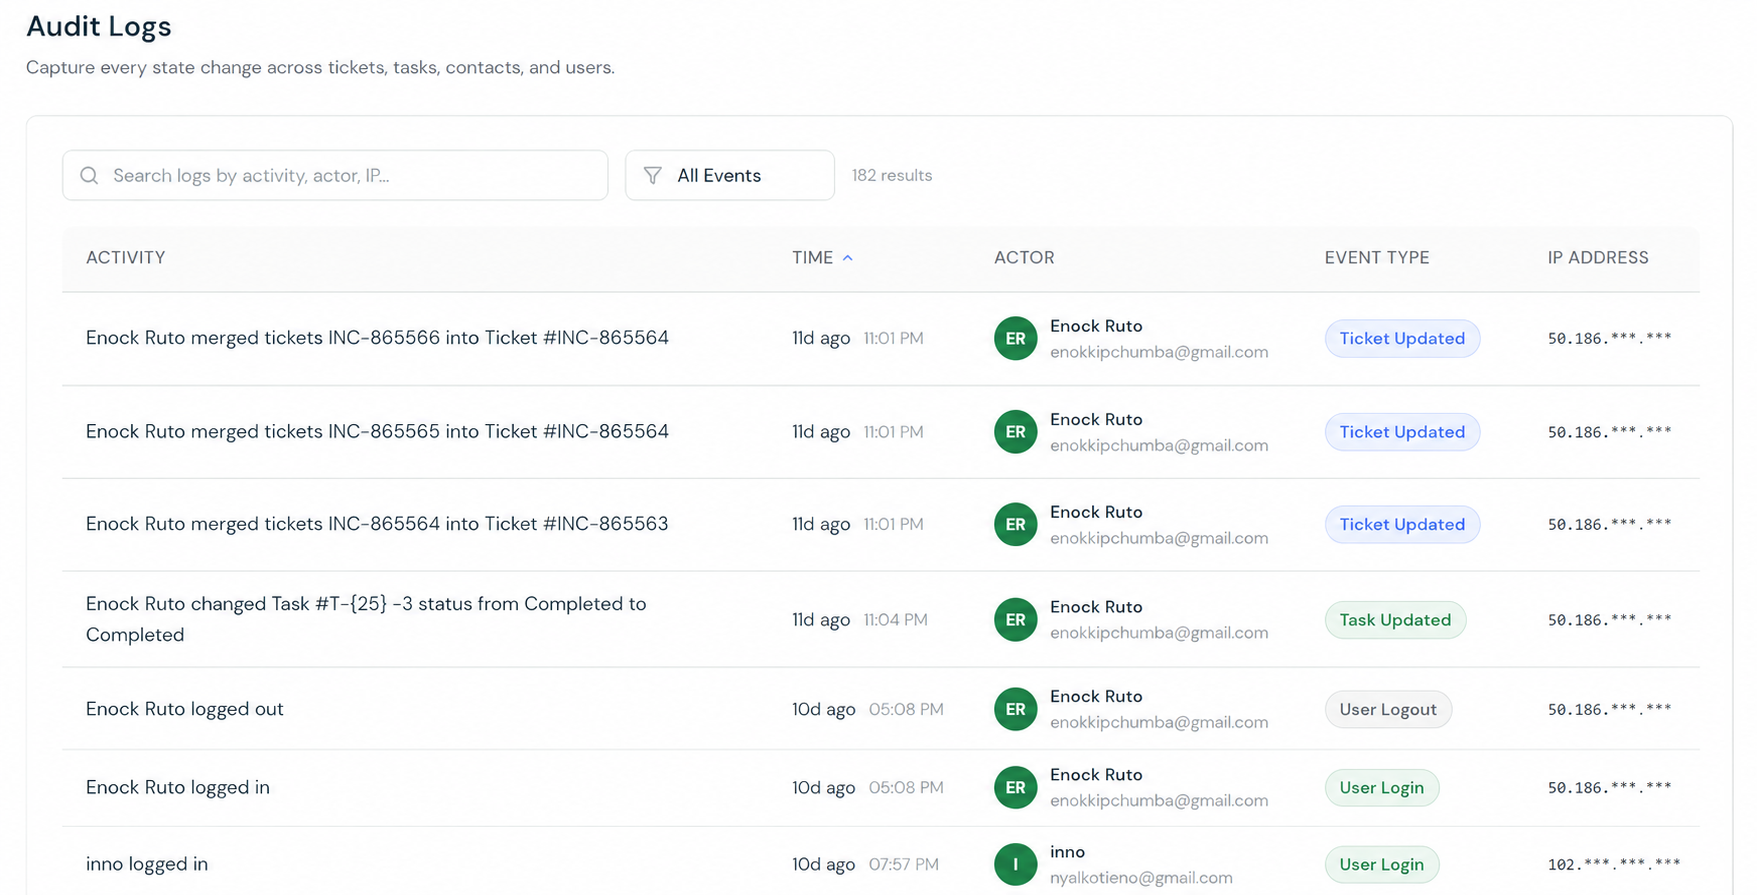Image resolution: width=1757 pixels, height=895 pixels.
Task: Select activity 'Enock Ruto logged in'
Action: pyautogui.click(x=178, y=787)
